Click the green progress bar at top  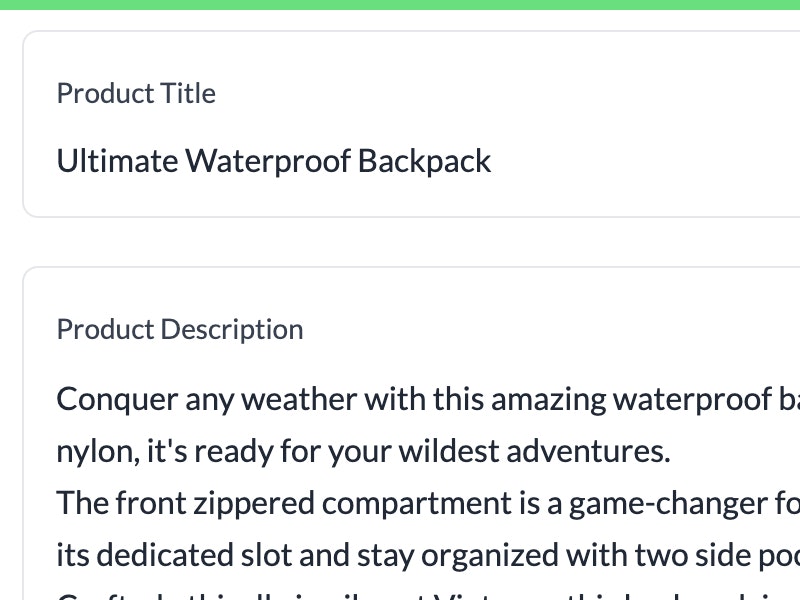click(400, 5)
